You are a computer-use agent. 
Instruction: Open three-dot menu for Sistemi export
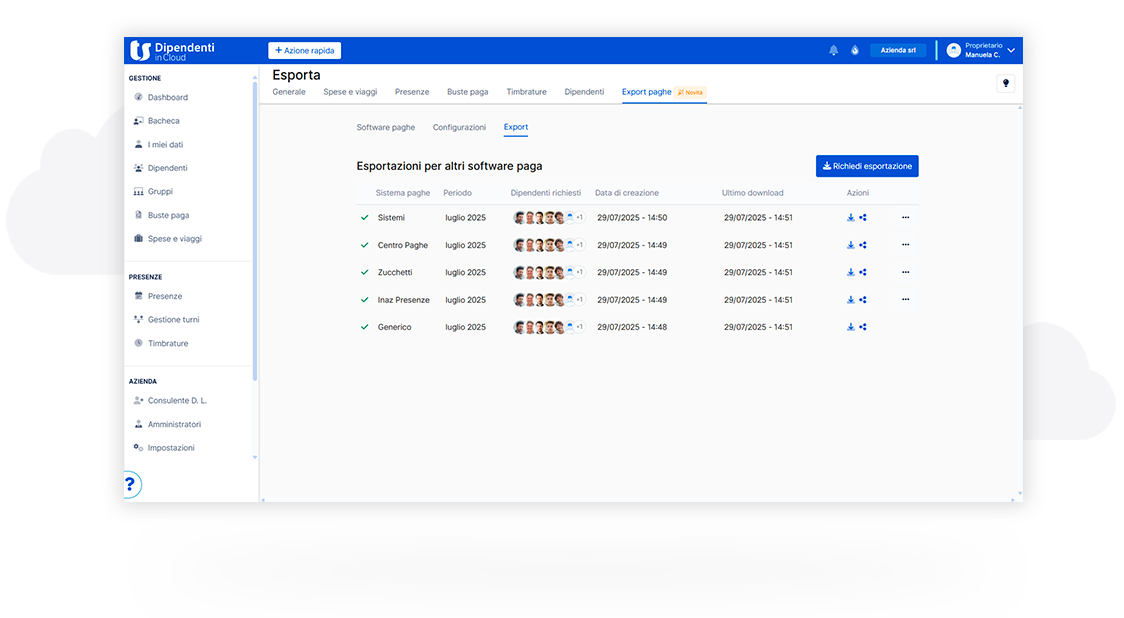pos(905,217)
